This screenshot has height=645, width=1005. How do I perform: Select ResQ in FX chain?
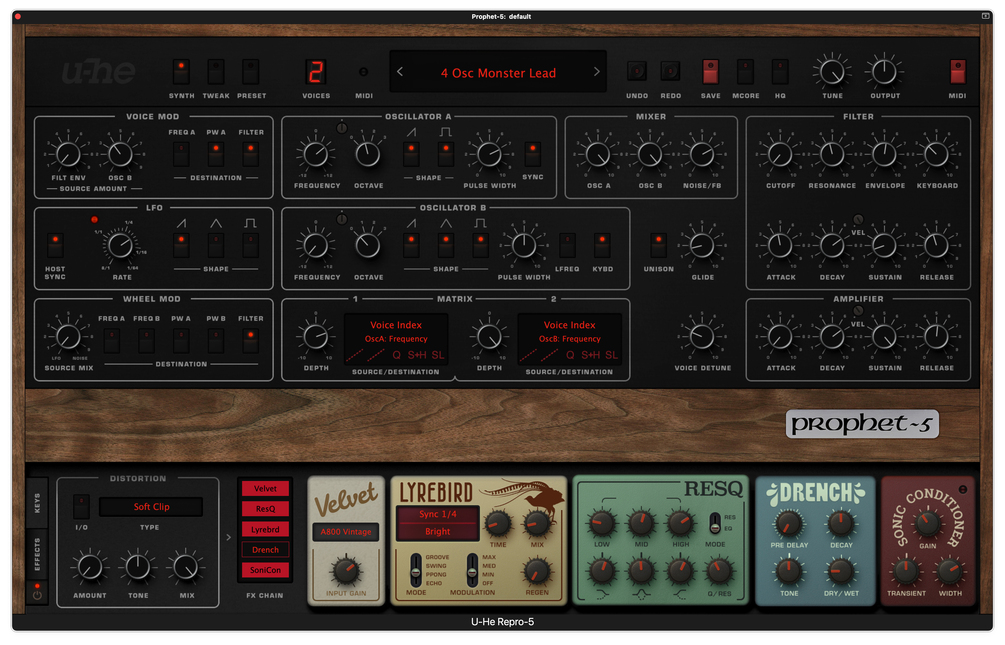click(x=265, y=509)
